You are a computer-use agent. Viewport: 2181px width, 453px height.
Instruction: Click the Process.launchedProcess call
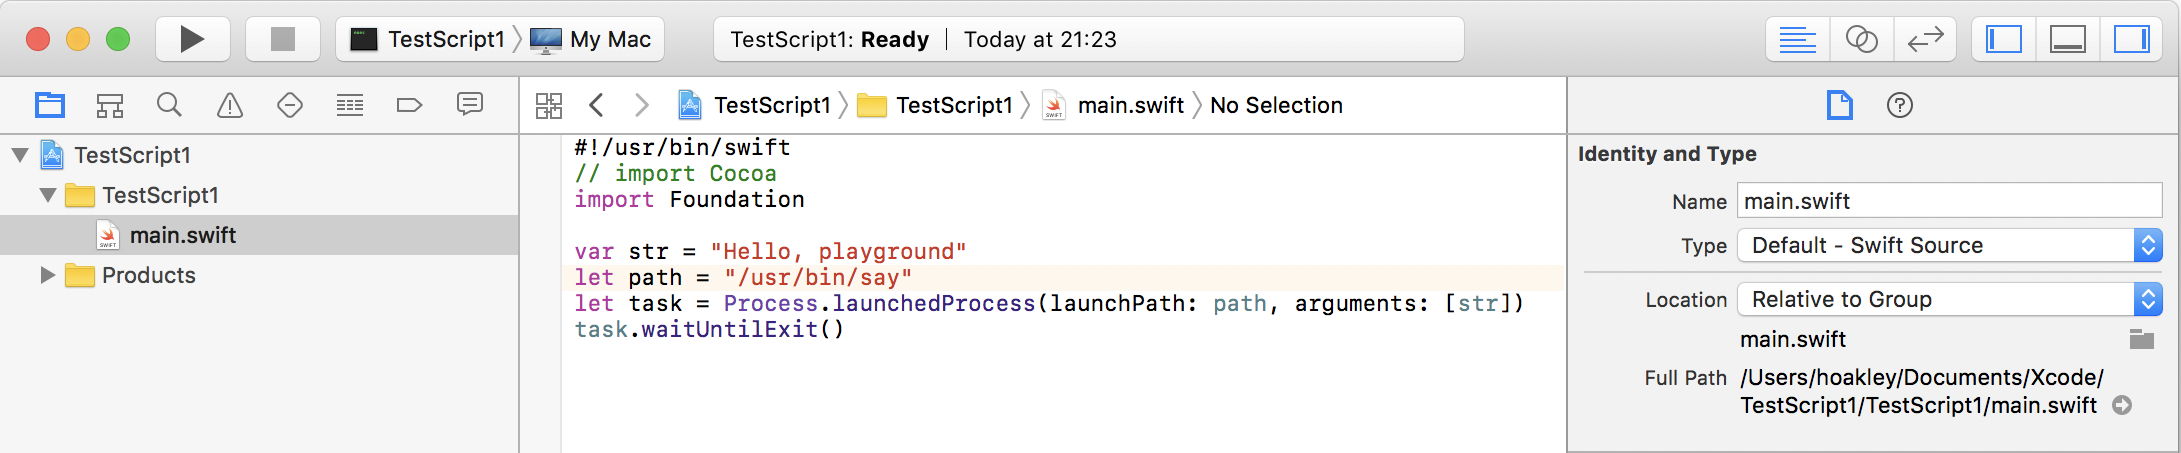[x=879, y=303]
